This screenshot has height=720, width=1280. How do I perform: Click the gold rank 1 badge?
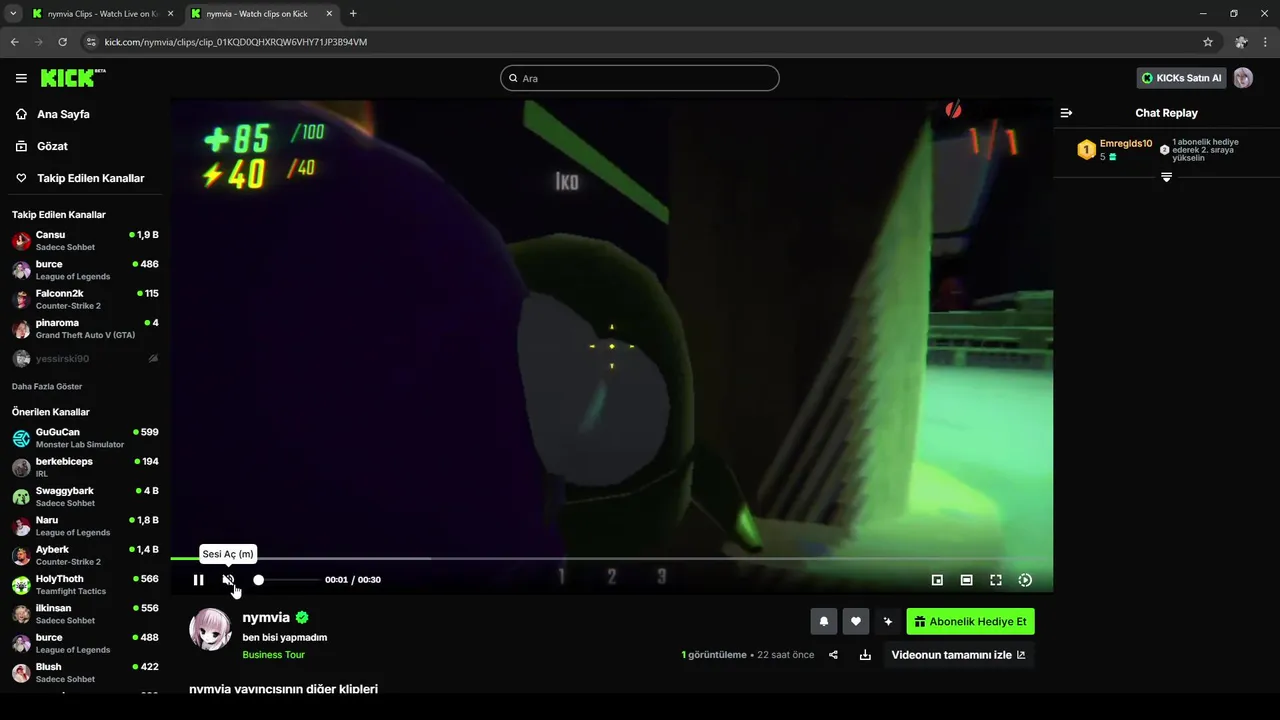click(1086, 150)
